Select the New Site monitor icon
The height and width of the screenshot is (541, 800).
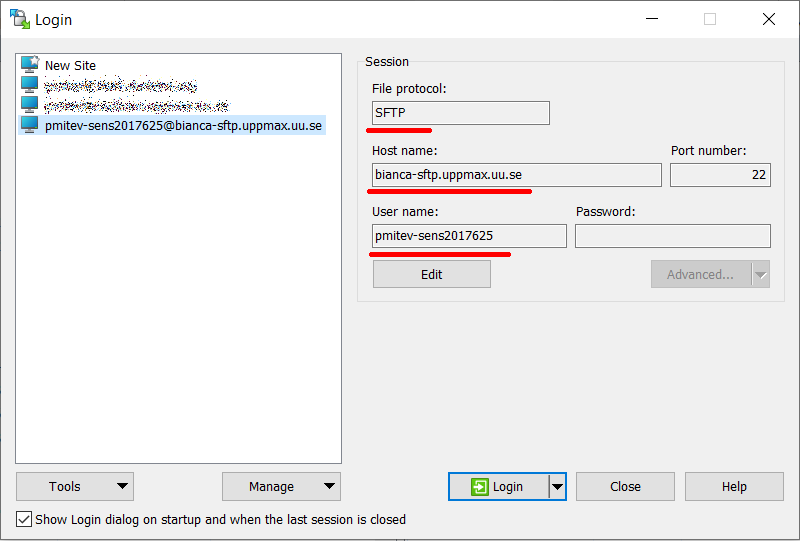point(30,65)
